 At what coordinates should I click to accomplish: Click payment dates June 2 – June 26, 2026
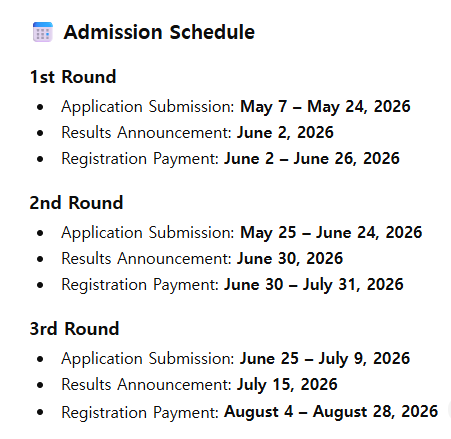pos(312,159)
